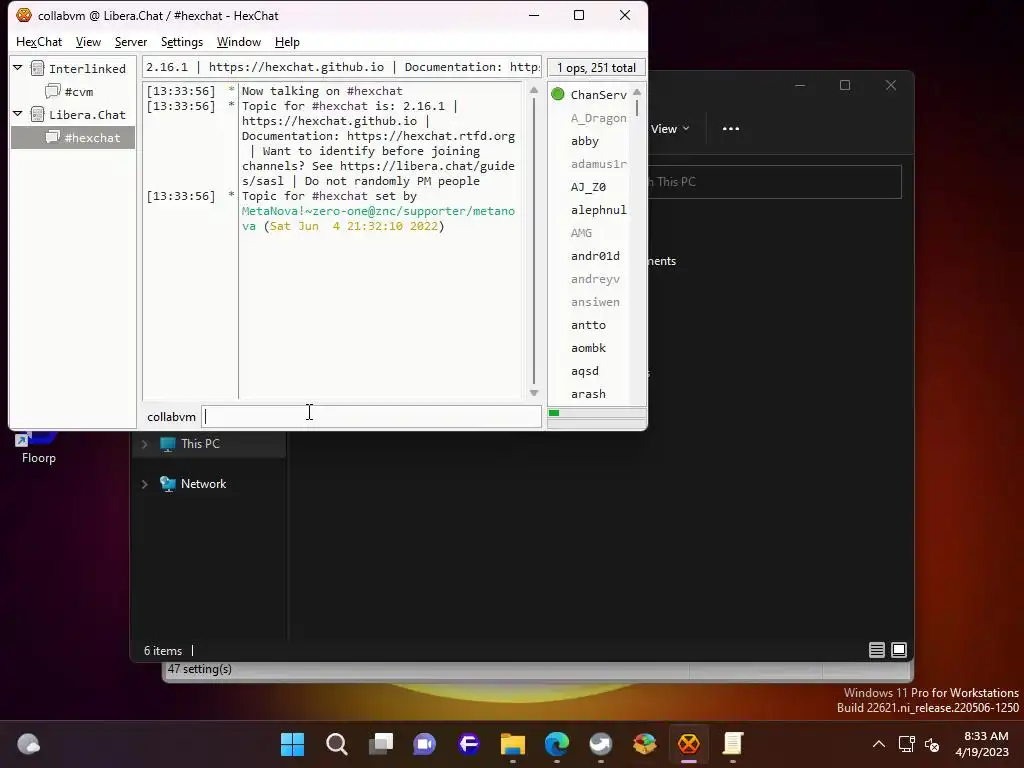Show hidden system tray icons
This screenshot has width=1024, height=768.
[x=879, y=744]
